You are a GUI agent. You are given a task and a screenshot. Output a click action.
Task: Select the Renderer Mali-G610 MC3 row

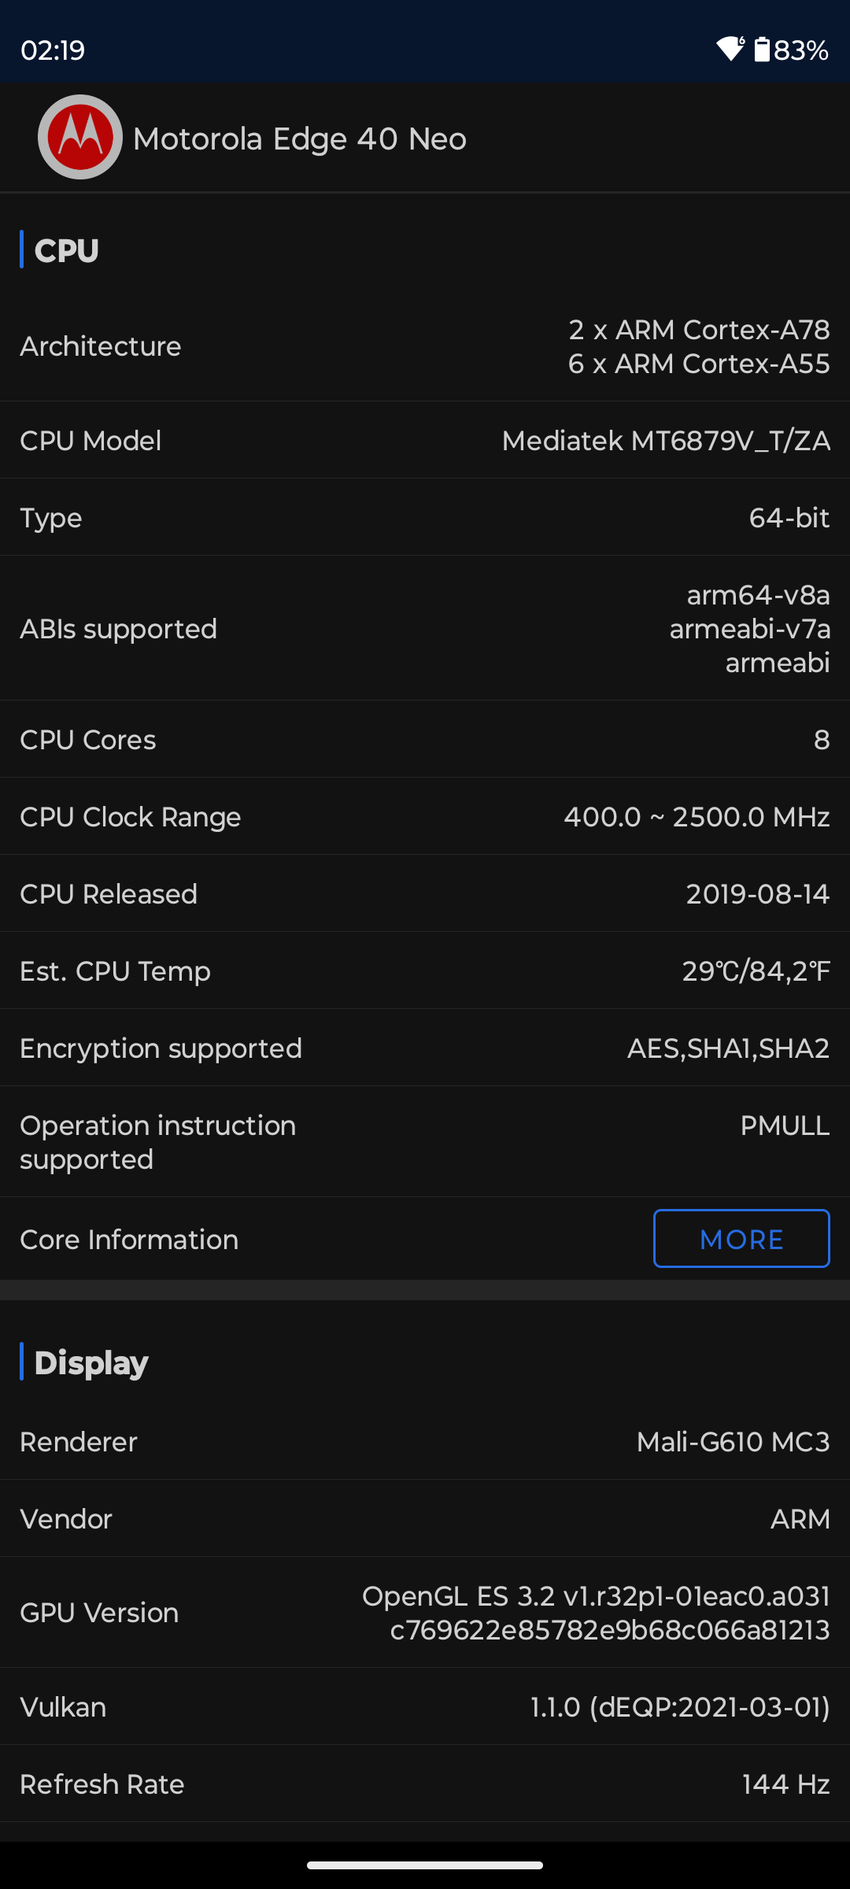click(x=425, y=1442)
